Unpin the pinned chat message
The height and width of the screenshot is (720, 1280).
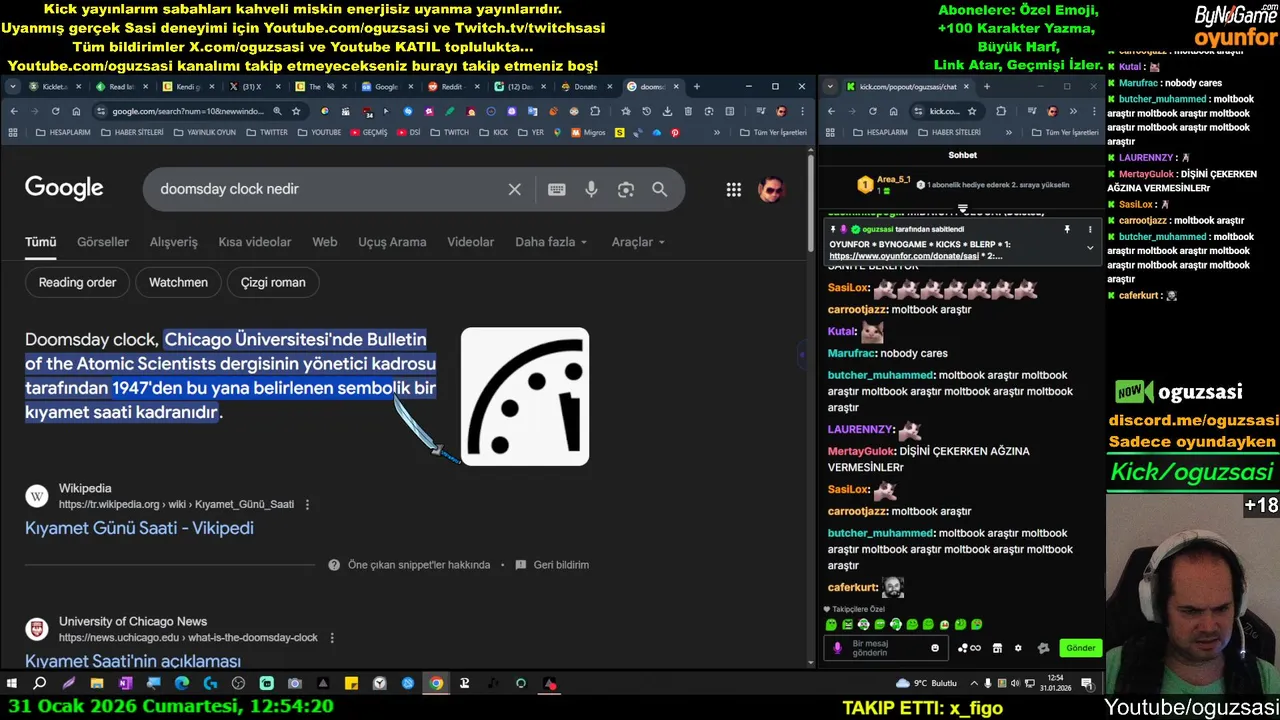point(1067,229)
